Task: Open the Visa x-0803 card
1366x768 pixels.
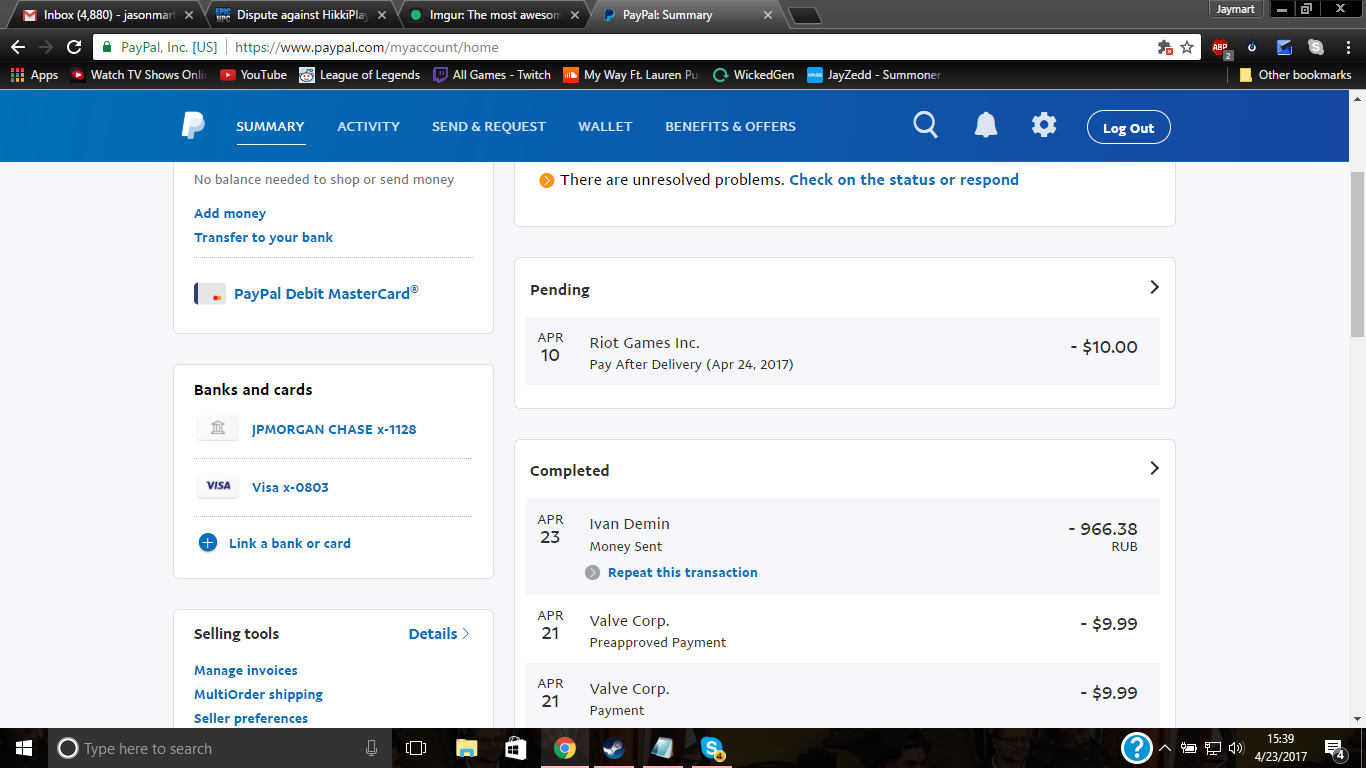Action: coord(290,487)
